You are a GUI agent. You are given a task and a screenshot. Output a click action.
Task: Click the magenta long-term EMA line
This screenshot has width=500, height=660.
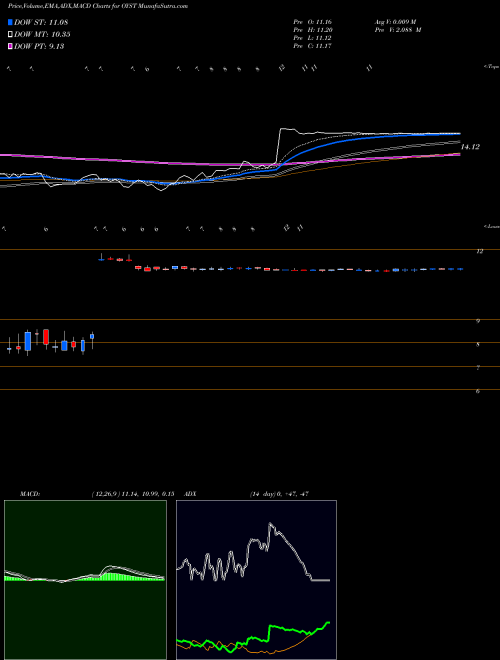[x=126, y=160]
